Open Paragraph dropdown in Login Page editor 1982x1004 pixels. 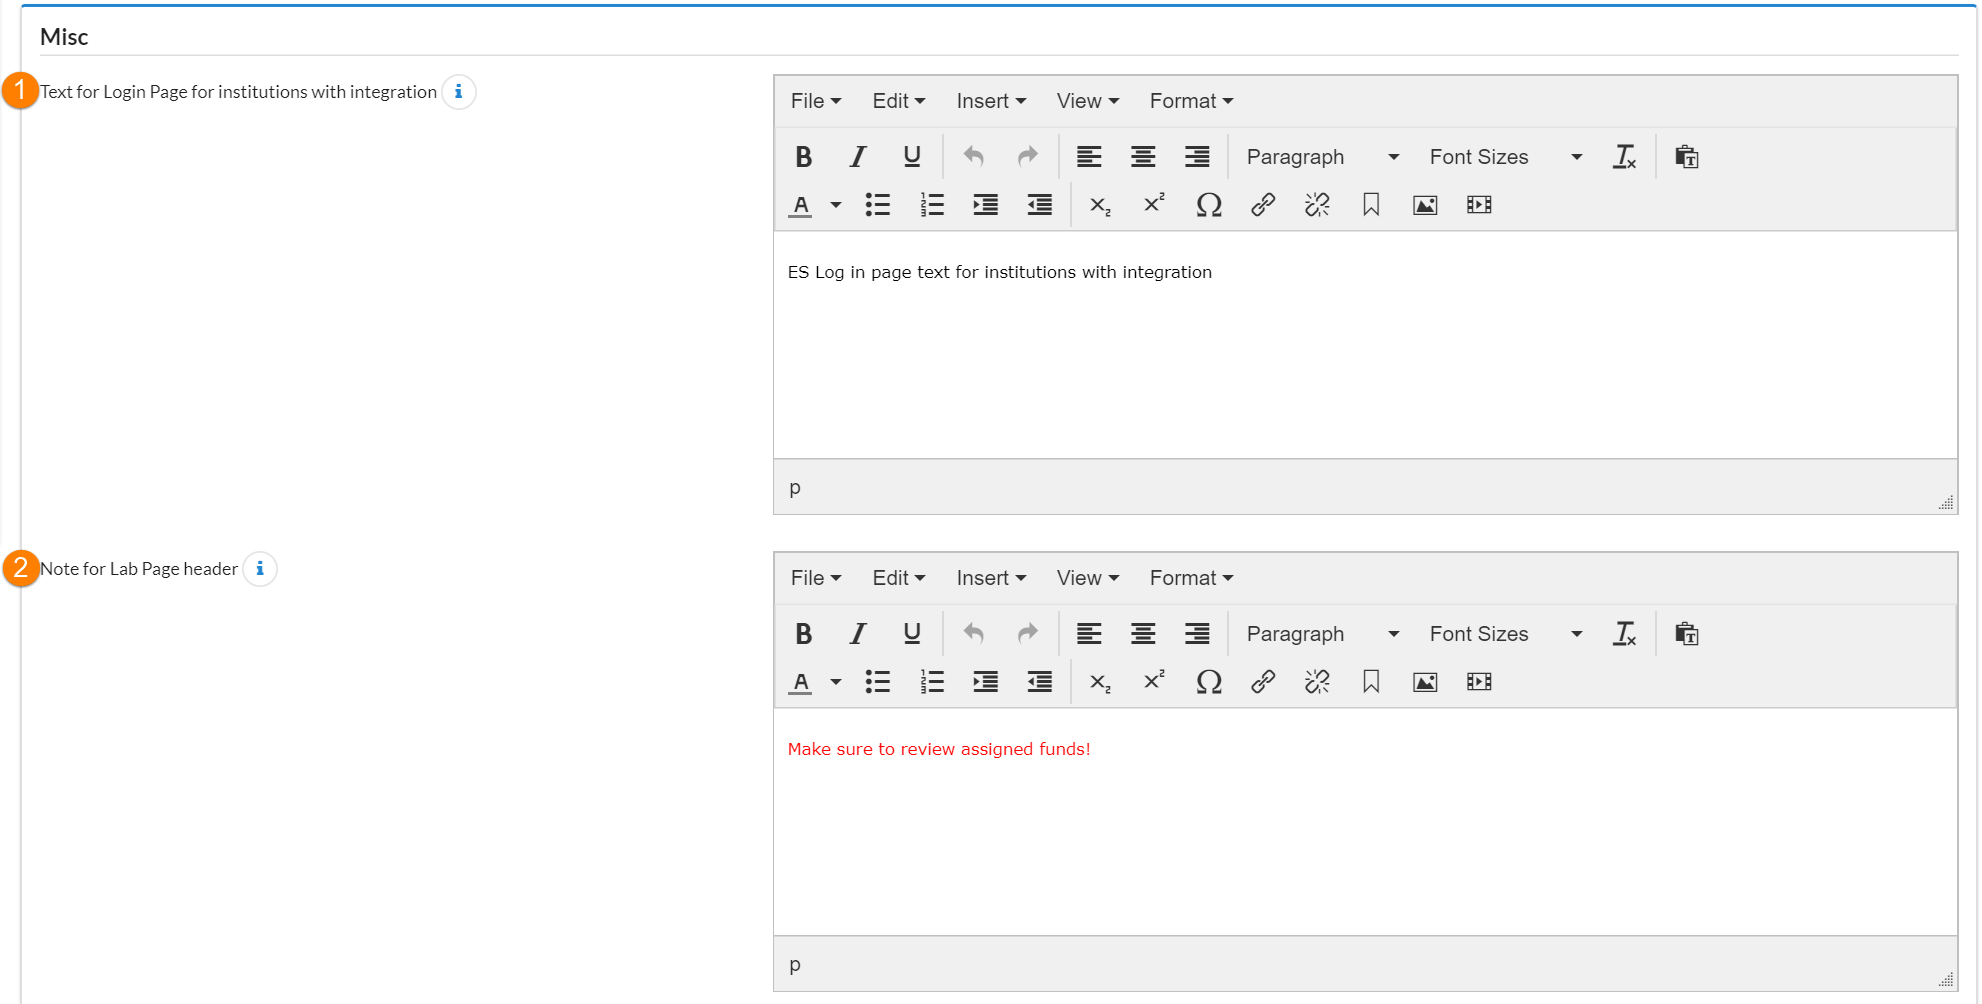tap(1321, 157)
